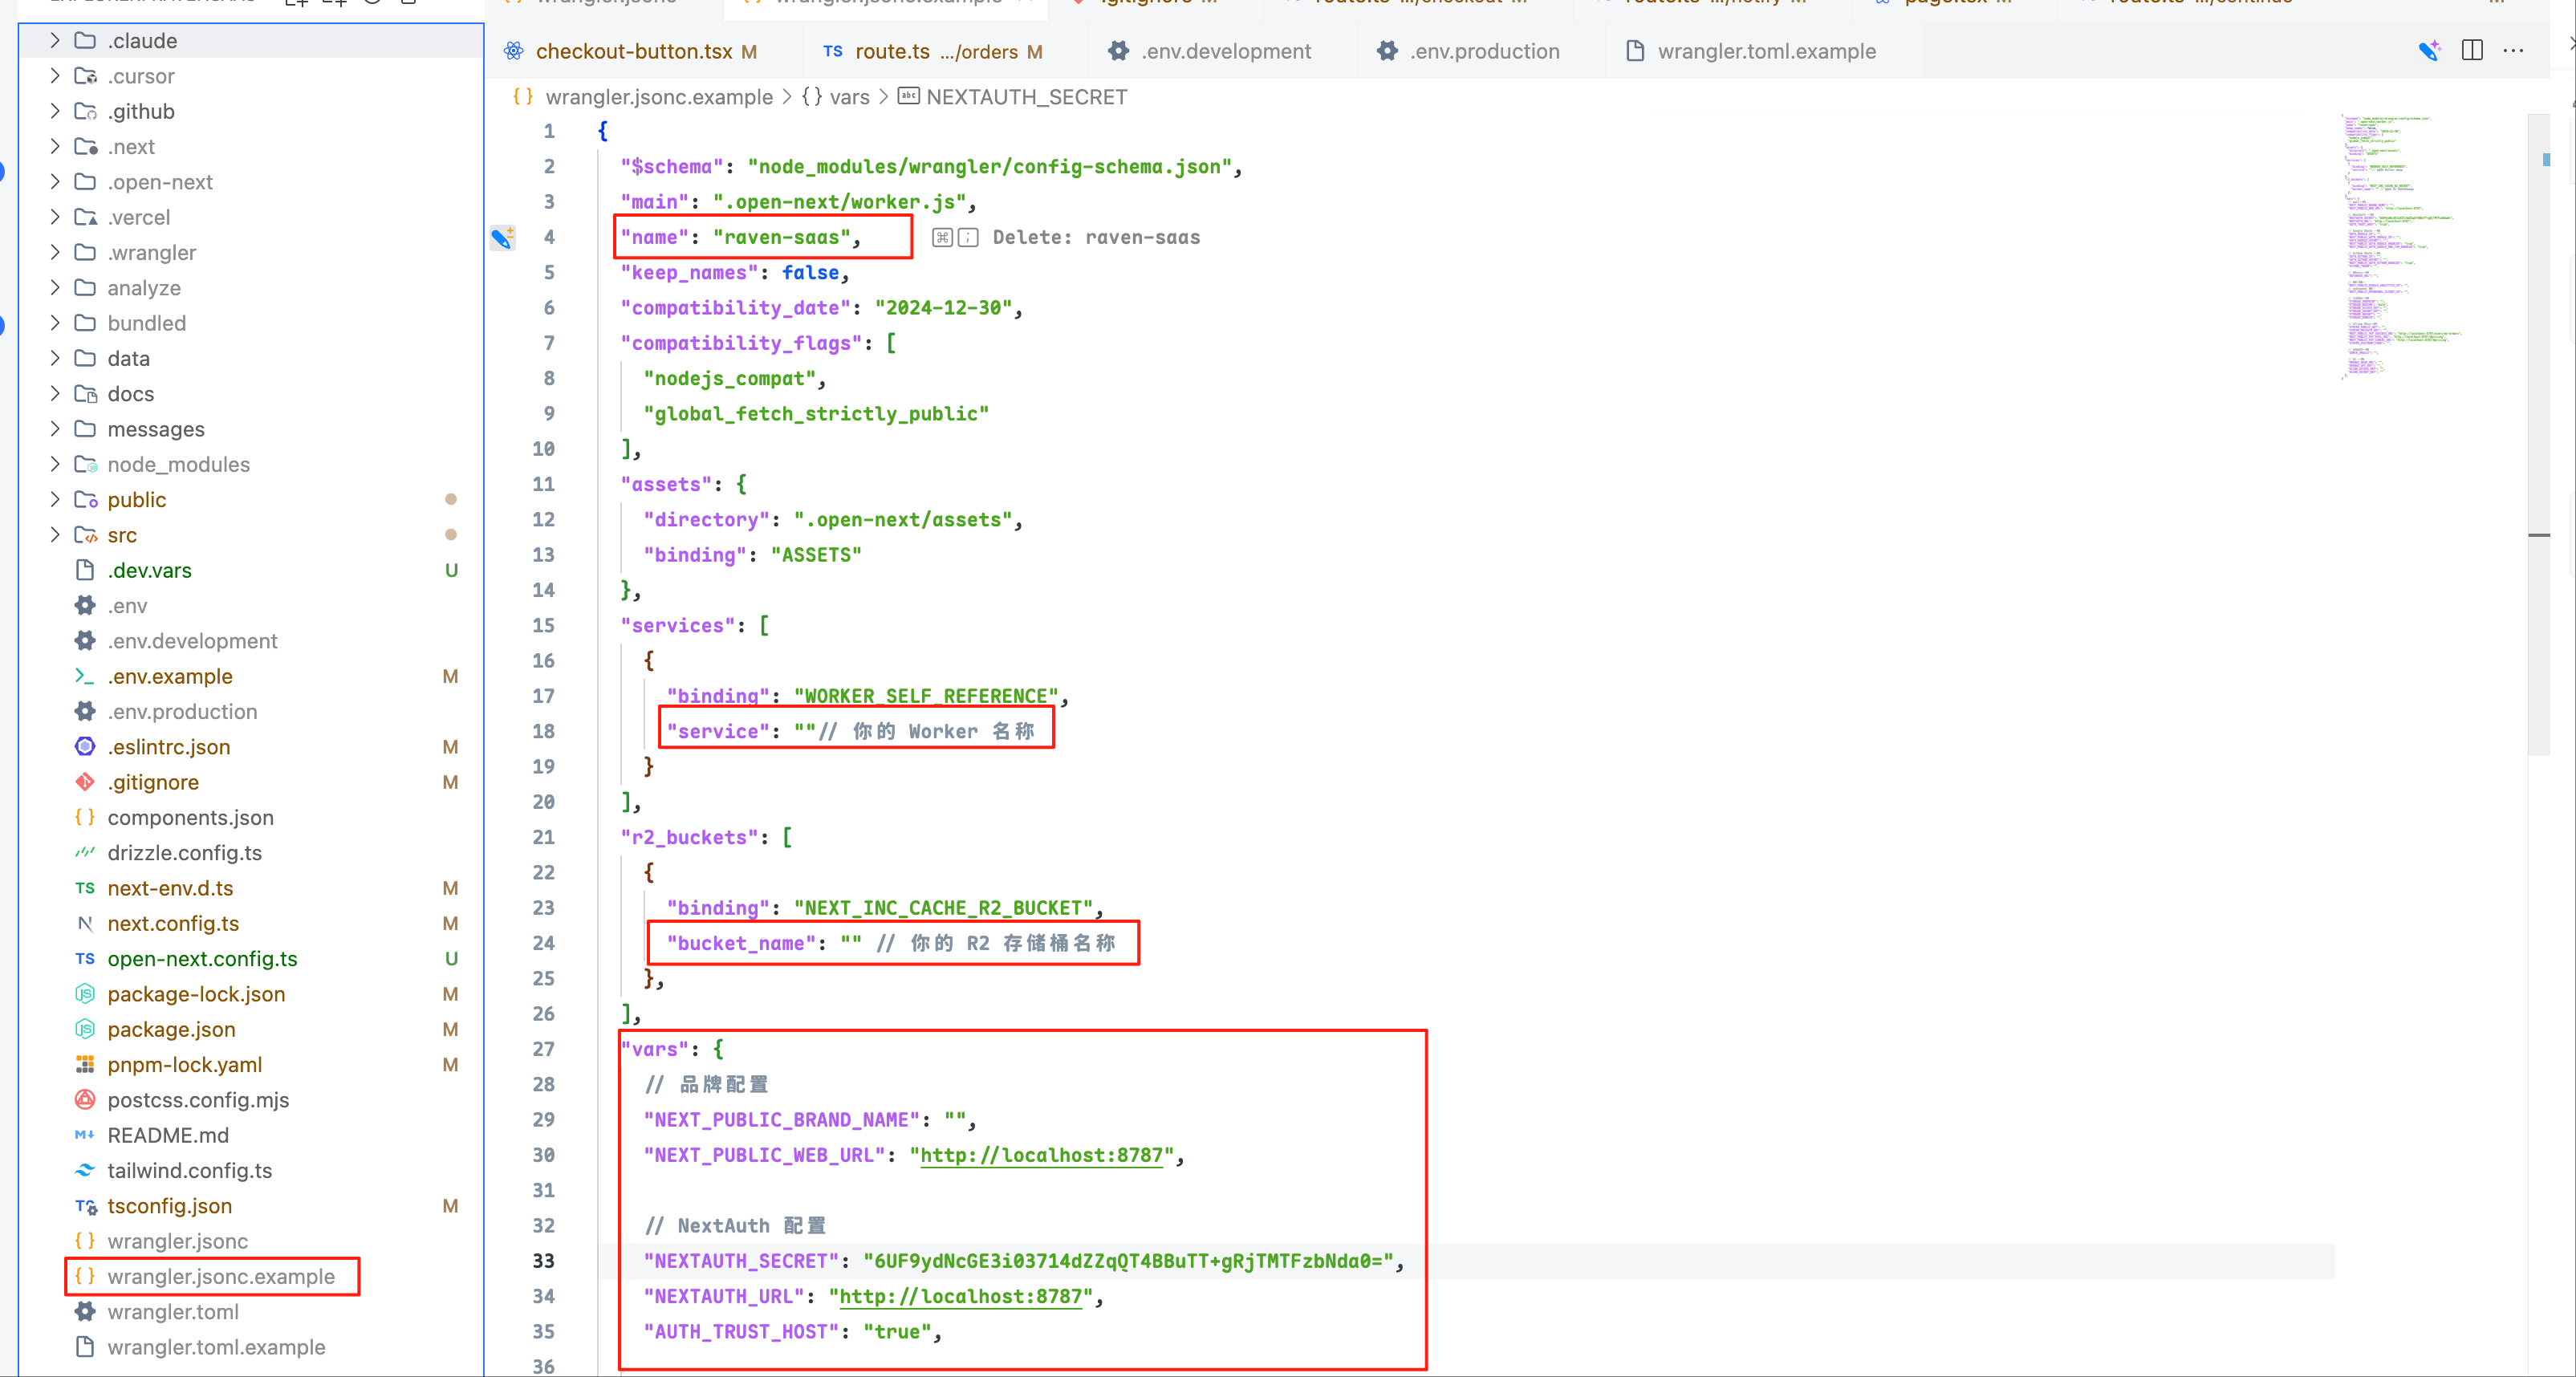Click wrangler.jsonc.example in the breadcrumb
This screenshot has height=1377, width=2576.
point(659,97)
